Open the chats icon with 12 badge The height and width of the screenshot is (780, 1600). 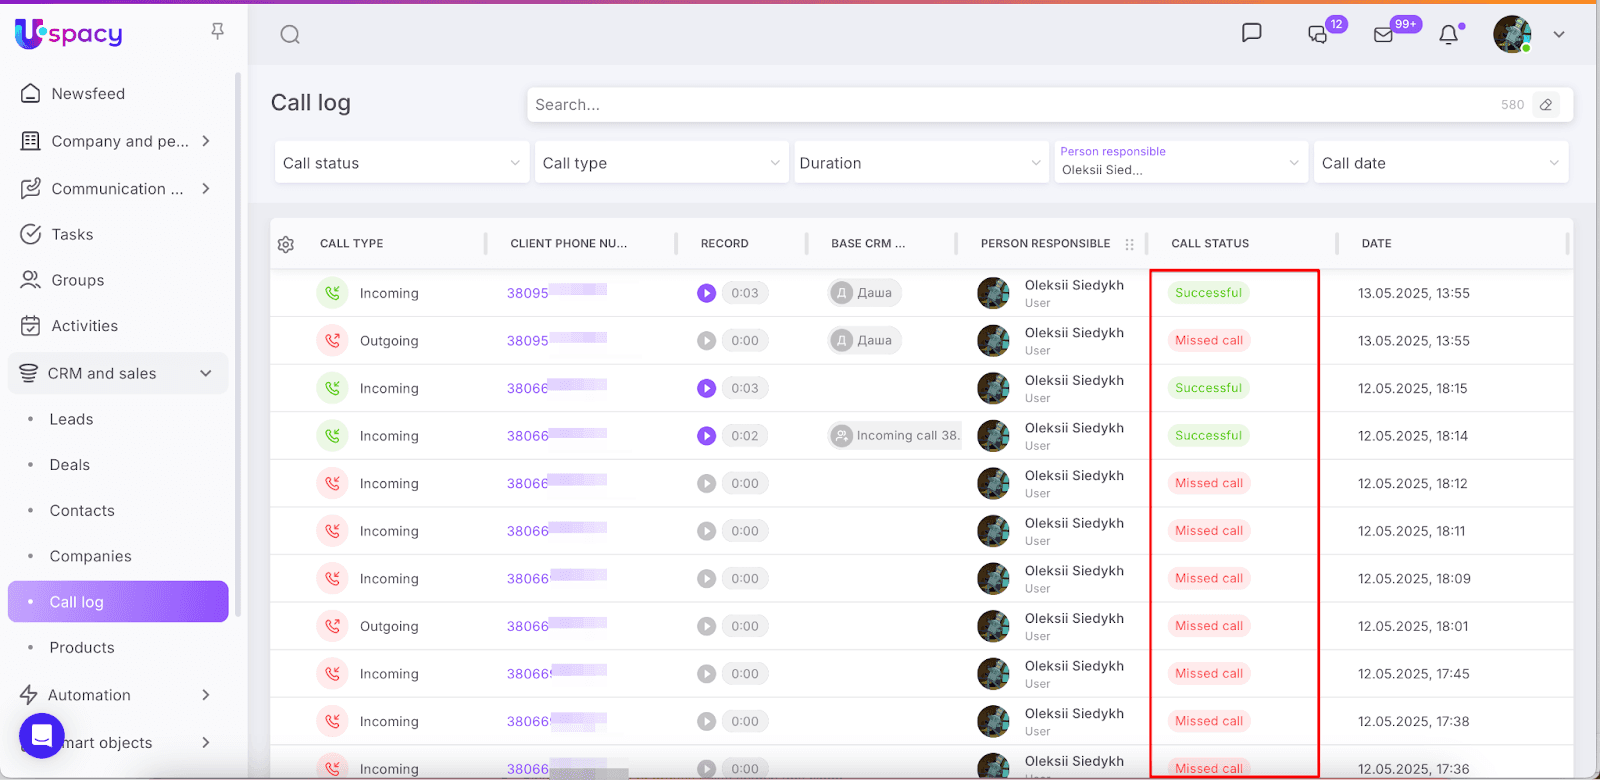[x=1318, y=35]
